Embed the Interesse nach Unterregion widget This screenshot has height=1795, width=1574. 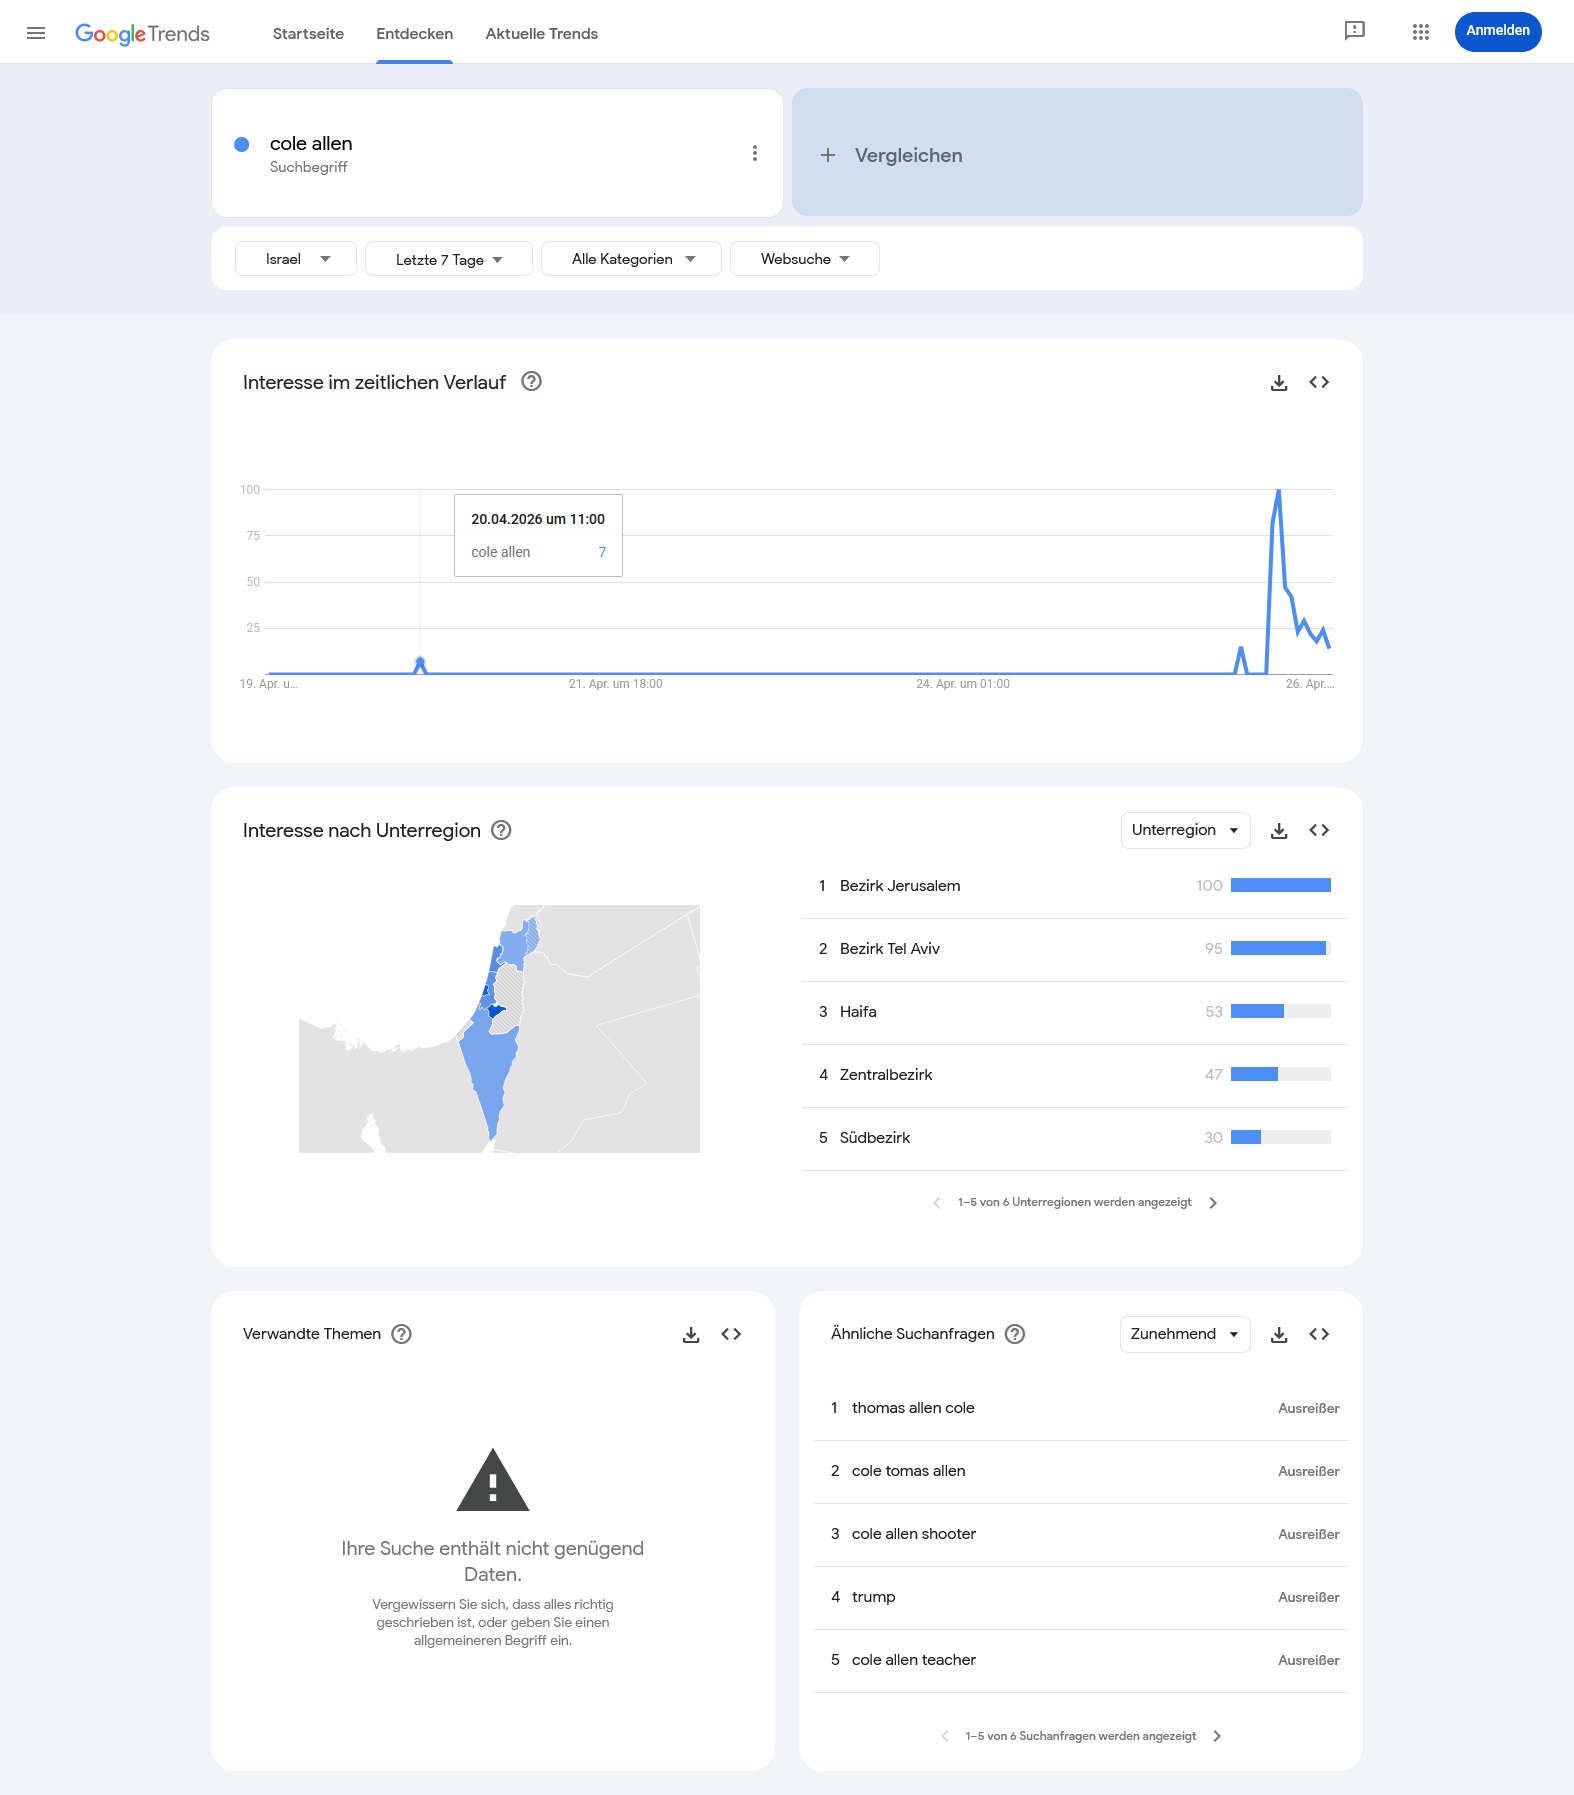(1319, 830)
